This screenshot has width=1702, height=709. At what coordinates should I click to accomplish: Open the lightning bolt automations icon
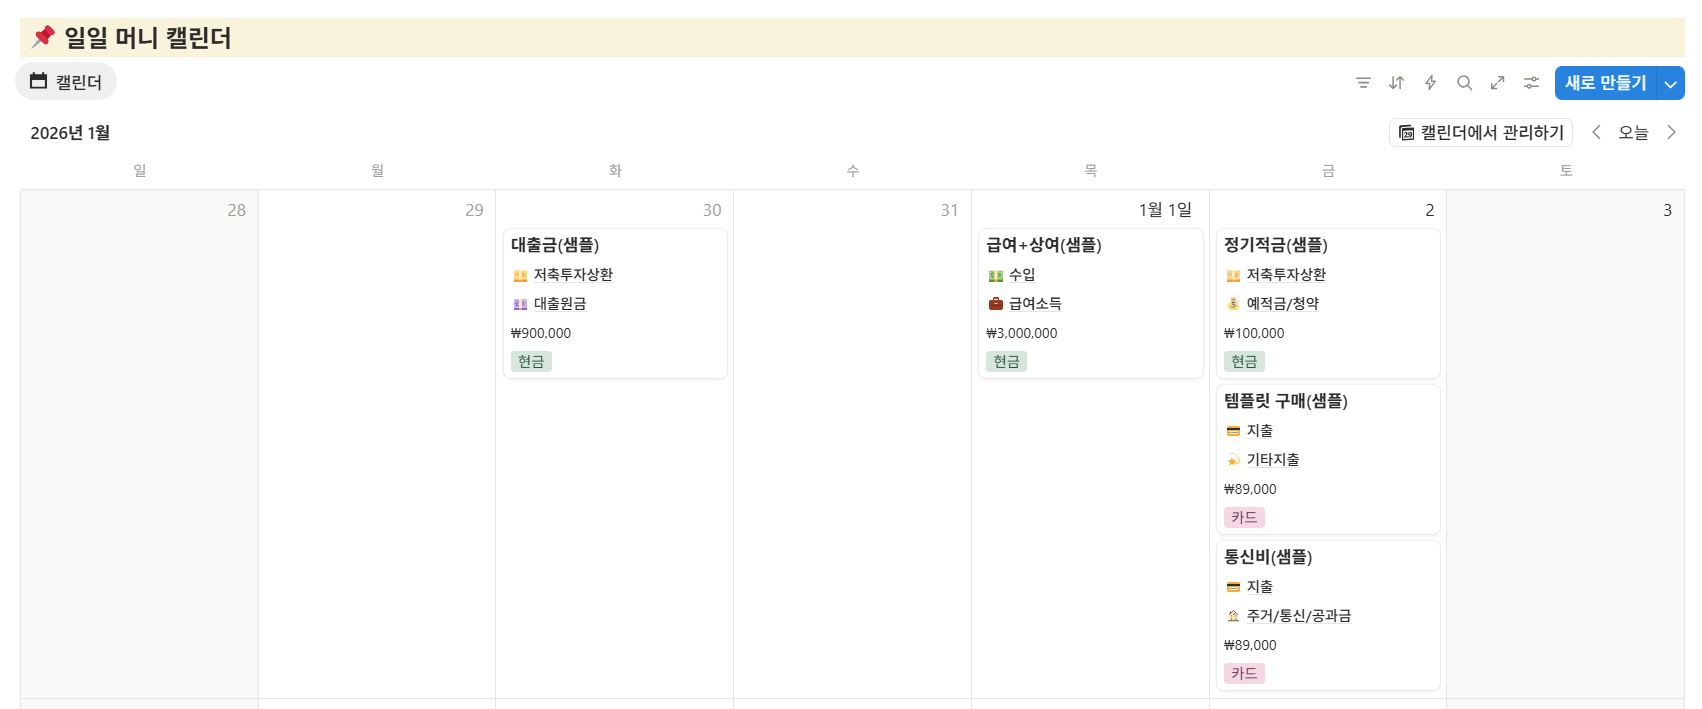[x=1430, y=83]
